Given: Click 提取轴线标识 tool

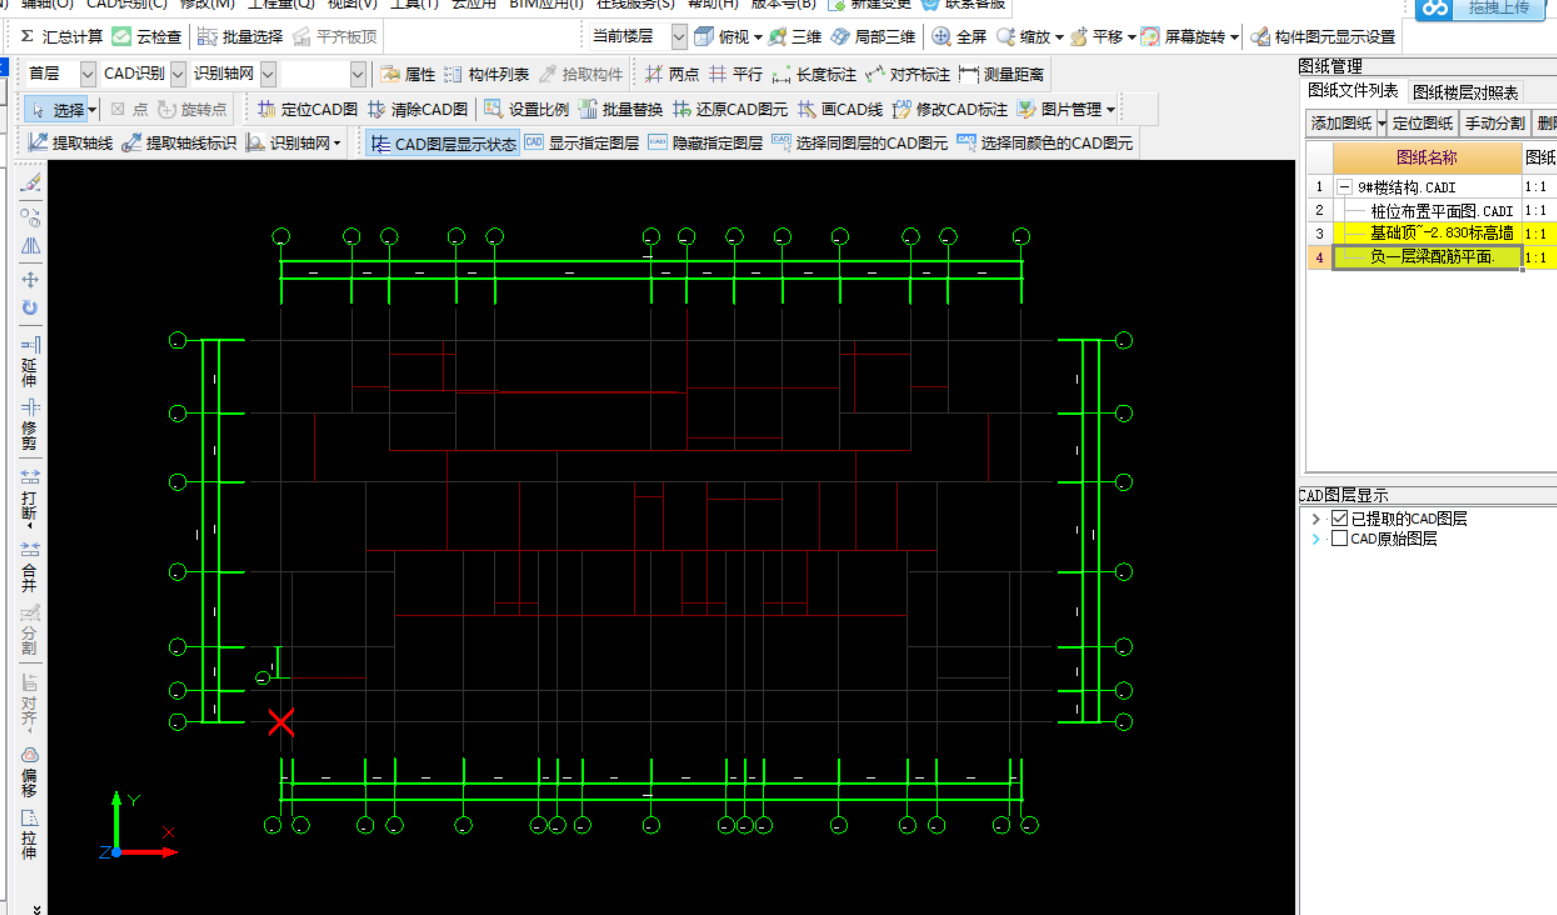Looking at the screenshot, I should 179,143.
